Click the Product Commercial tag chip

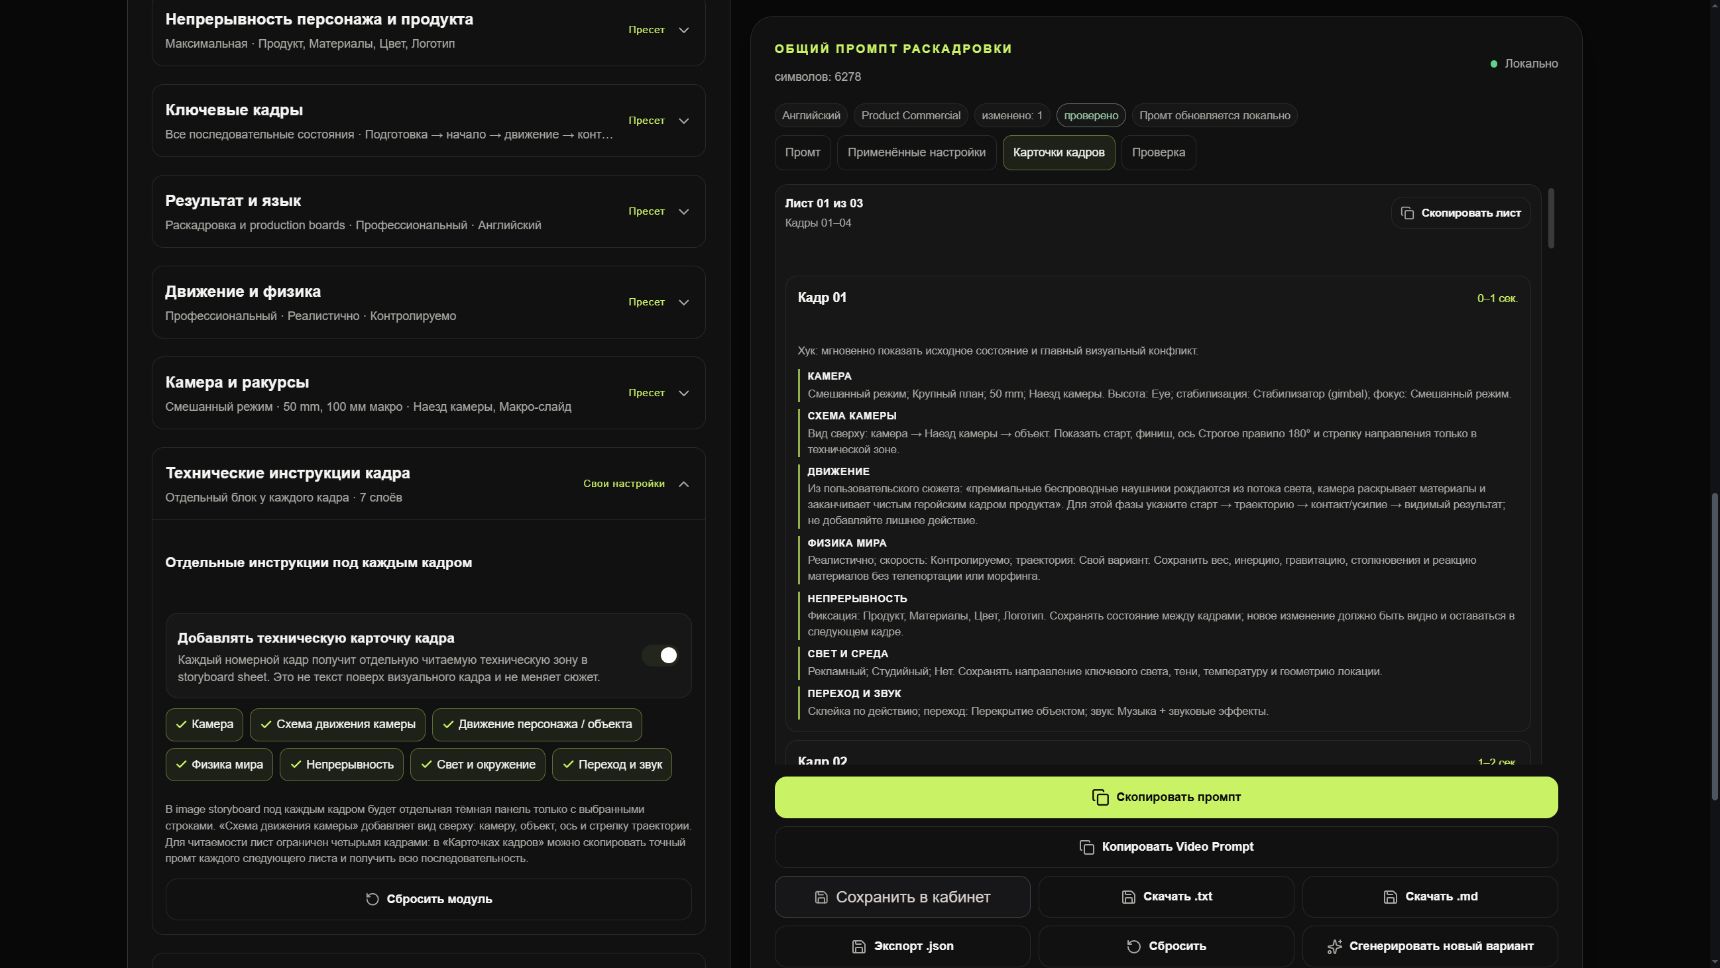pos(911,116)
